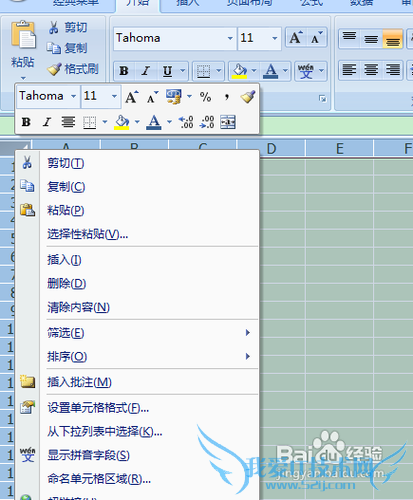This screenshot has width=413, height=500.
Task: Click mini toolbar Font Color A
Action: pyautogui.click(x=154, y=122)
